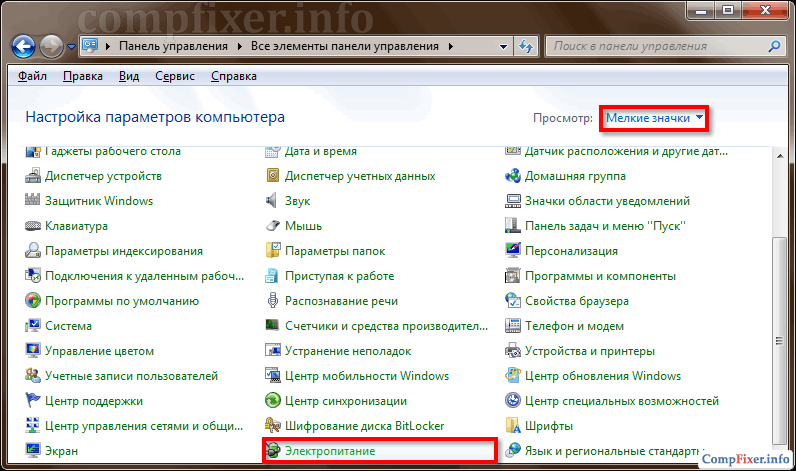
Task: Open the Звук speaker icon
Action: pyautogui.click(x=273, y=200)
